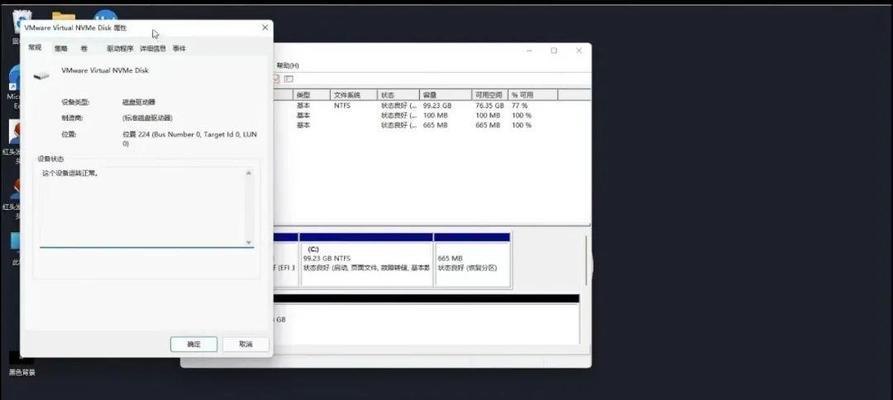Sort by the 文件系统 column header
The width and height of the screenshot is (893, 400).
click(x=354, y=95)
